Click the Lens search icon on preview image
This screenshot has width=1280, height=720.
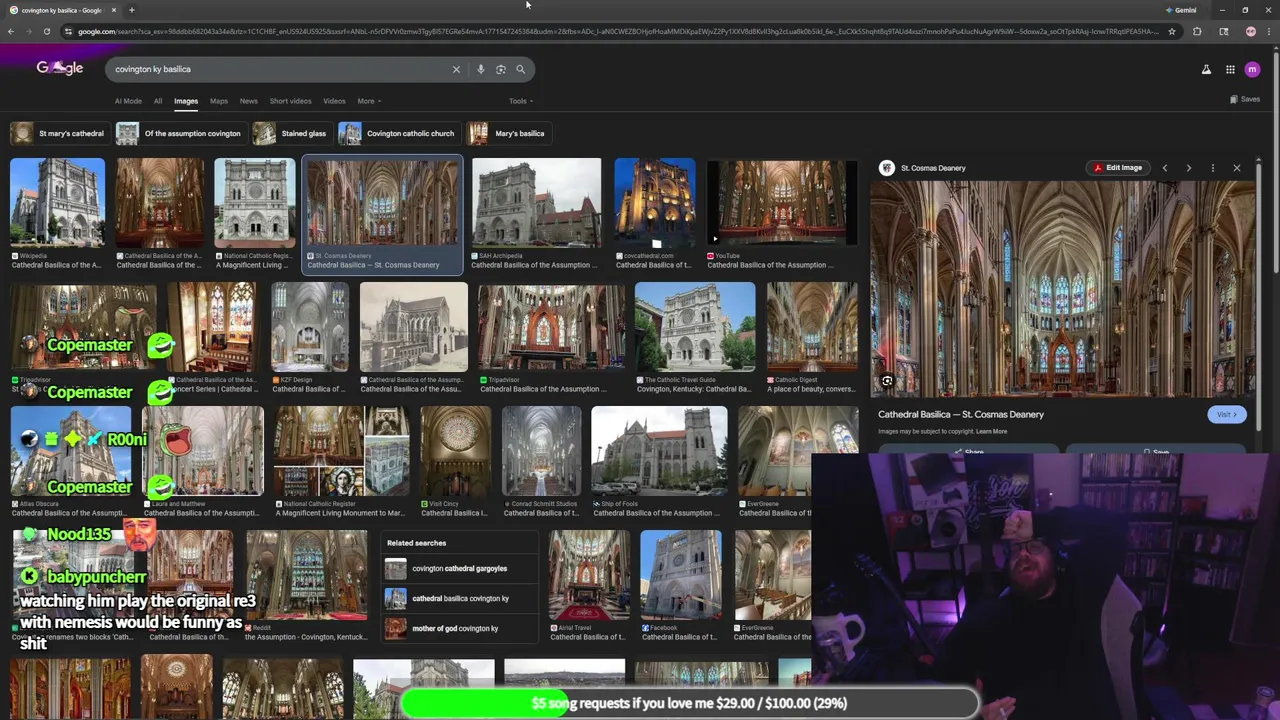click(887, 381)
